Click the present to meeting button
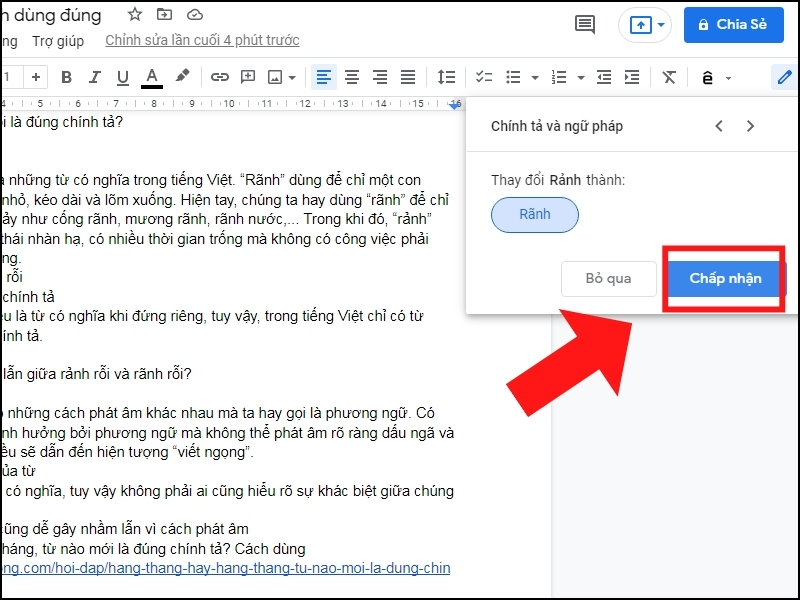800x600 pixels. tap(641, 24)
